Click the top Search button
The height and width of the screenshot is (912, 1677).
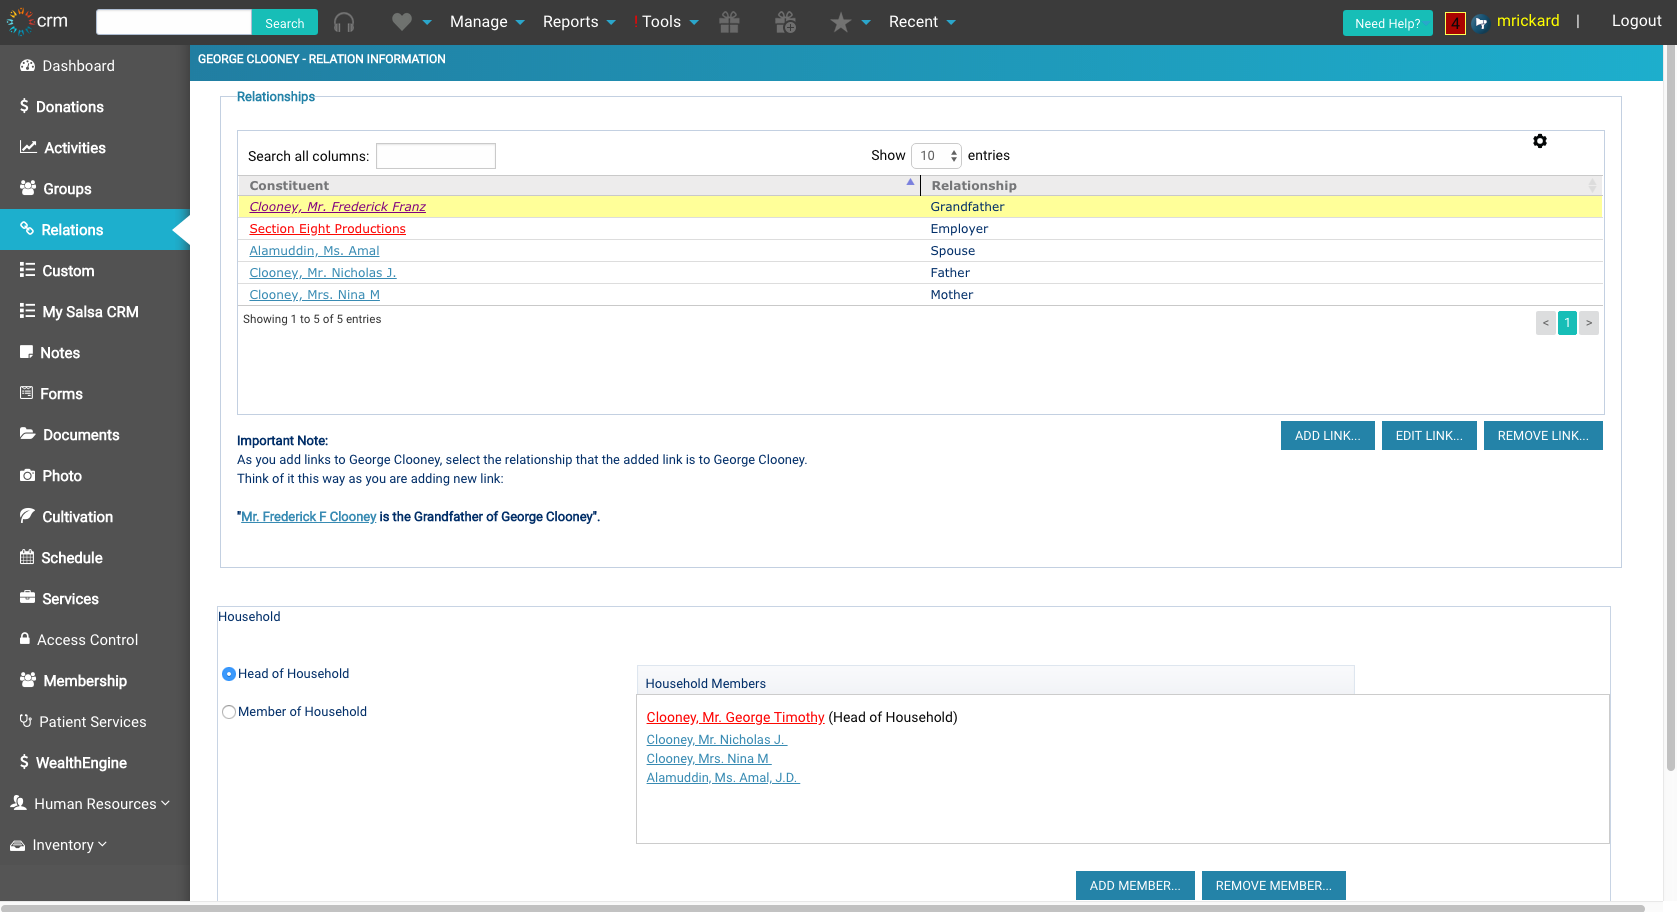click(x=285, y=23)
